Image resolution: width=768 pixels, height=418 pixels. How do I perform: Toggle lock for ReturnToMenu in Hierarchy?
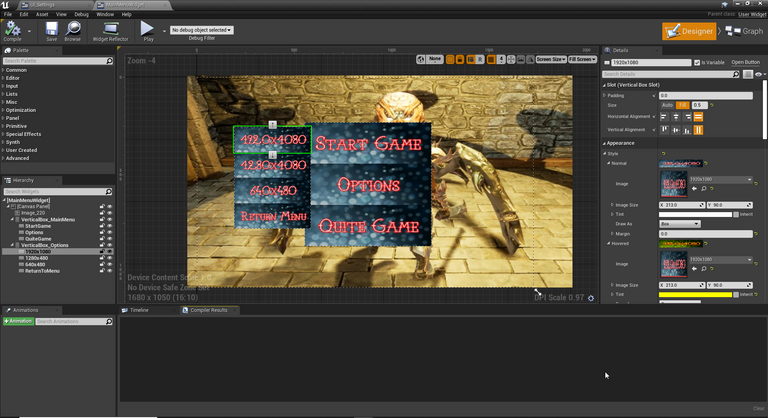point(102,270)
